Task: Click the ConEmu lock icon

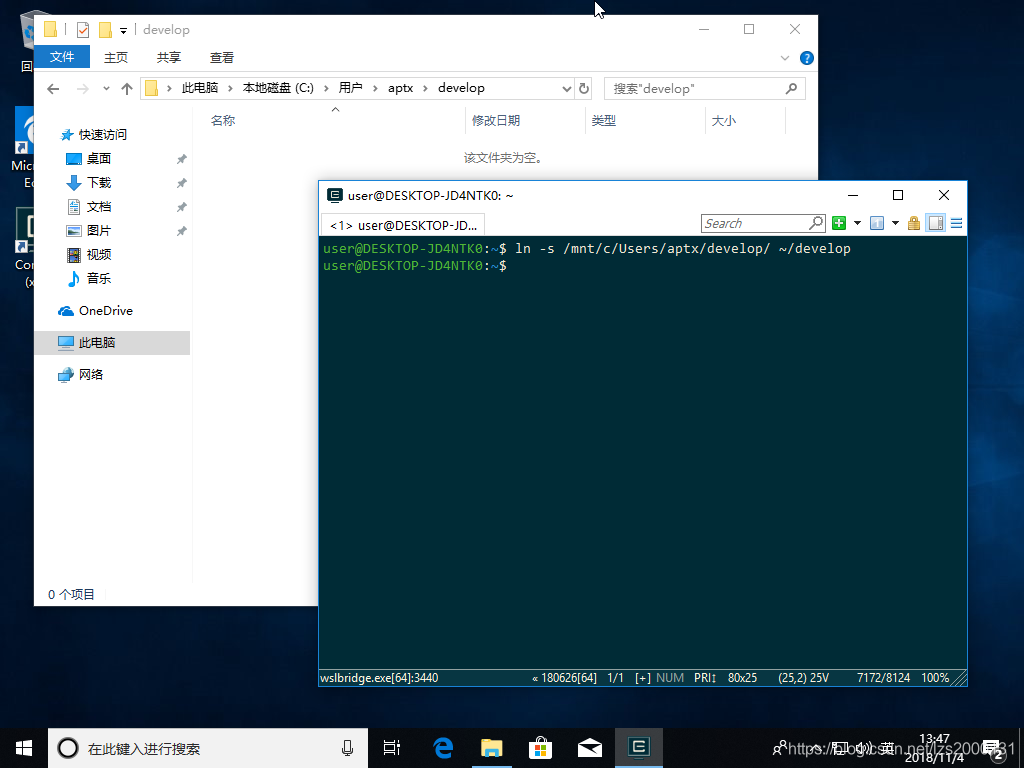Action: pyautogui.click(x=914, y=223)
